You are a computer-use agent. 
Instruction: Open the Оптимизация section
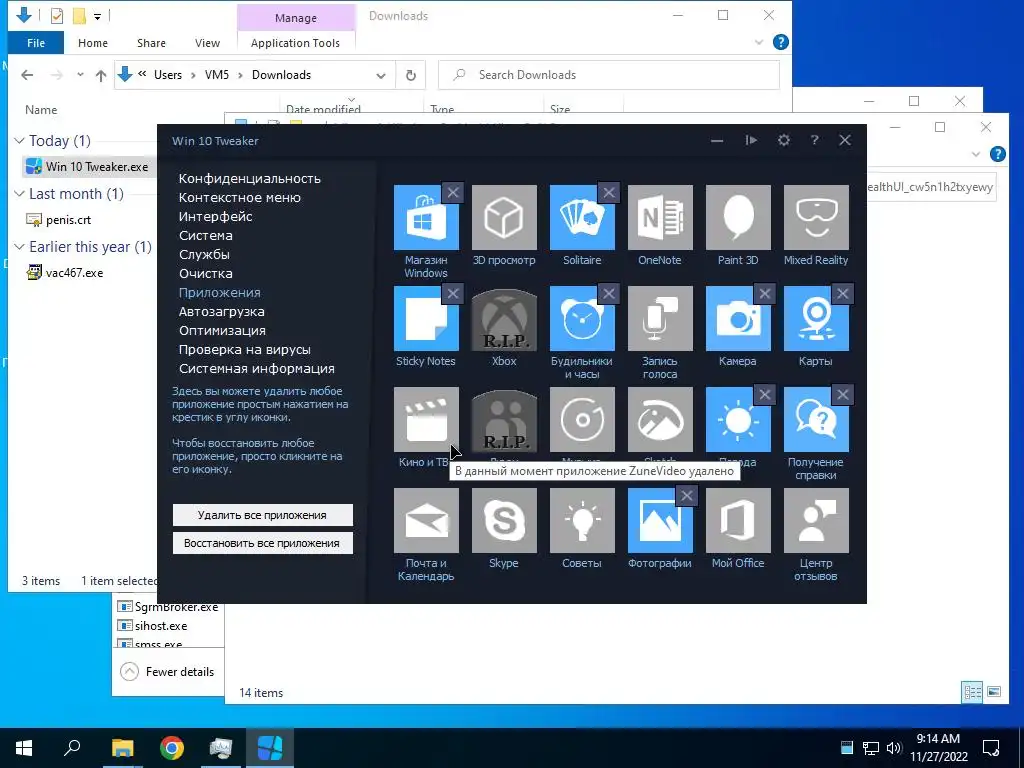(x=222, y=330)
